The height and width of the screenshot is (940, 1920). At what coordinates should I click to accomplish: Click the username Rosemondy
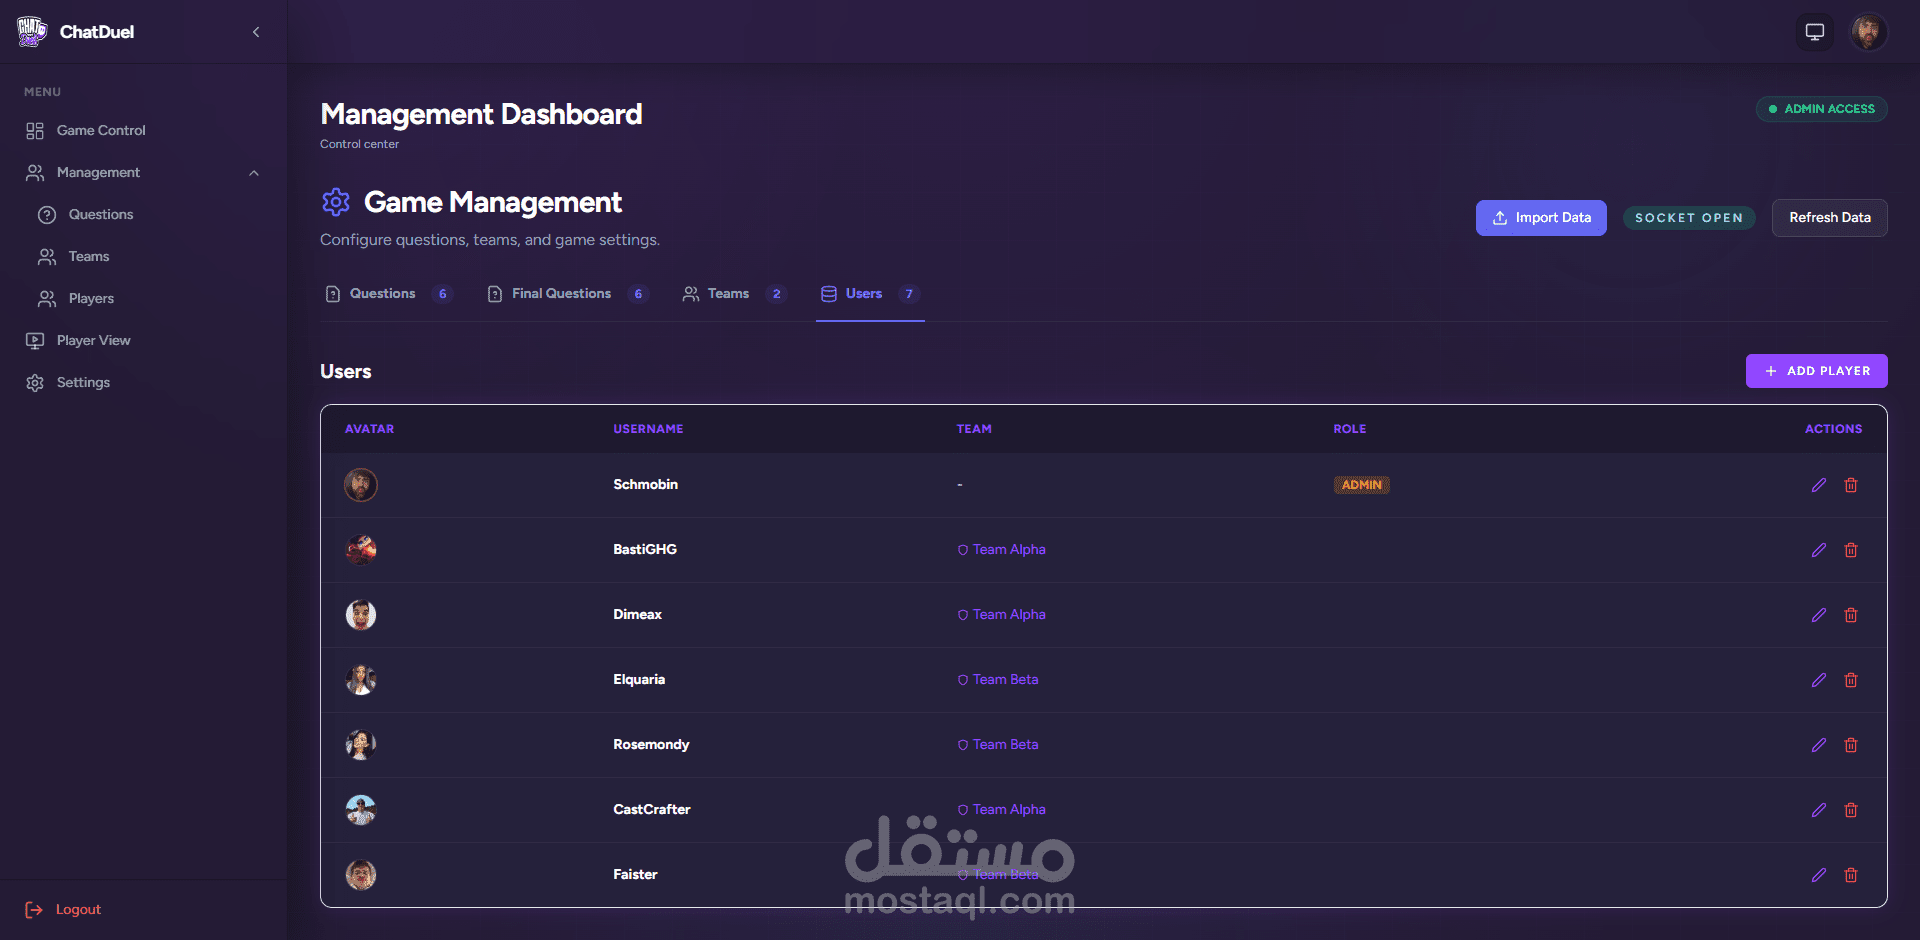[651, 745]
